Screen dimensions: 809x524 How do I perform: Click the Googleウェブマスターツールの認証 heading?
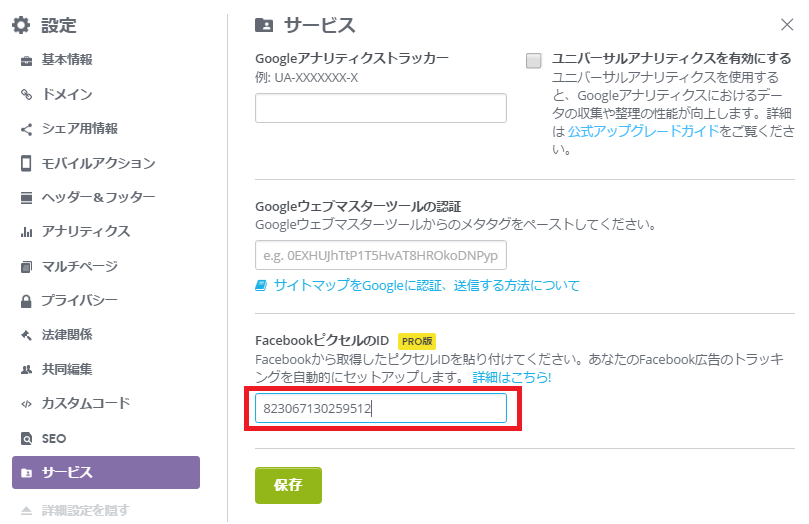(x=358, y=207)
